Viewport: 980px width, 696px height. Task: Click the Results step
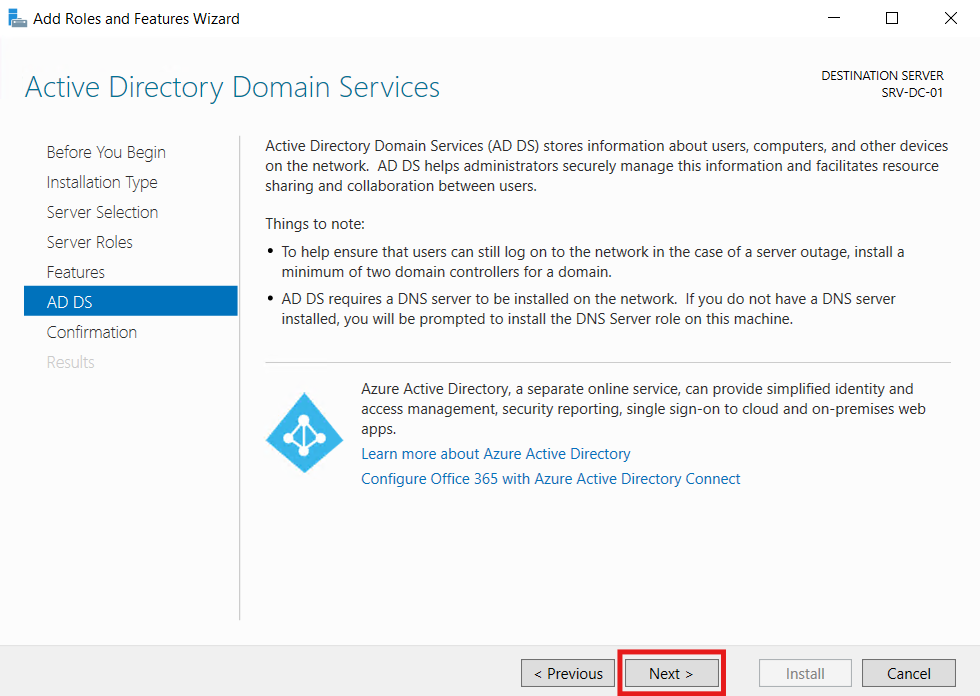(70, 361)
